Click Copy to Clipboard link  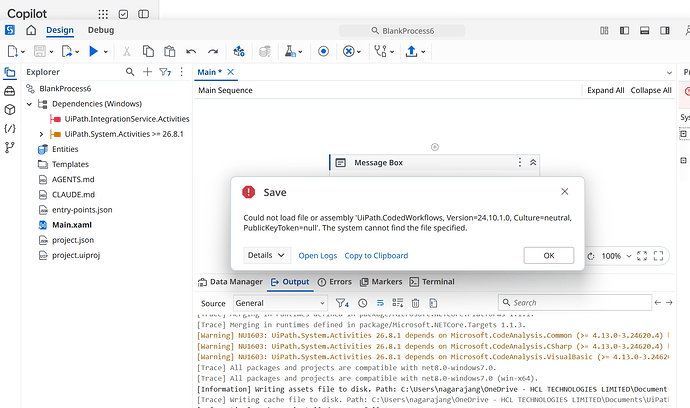376,256
